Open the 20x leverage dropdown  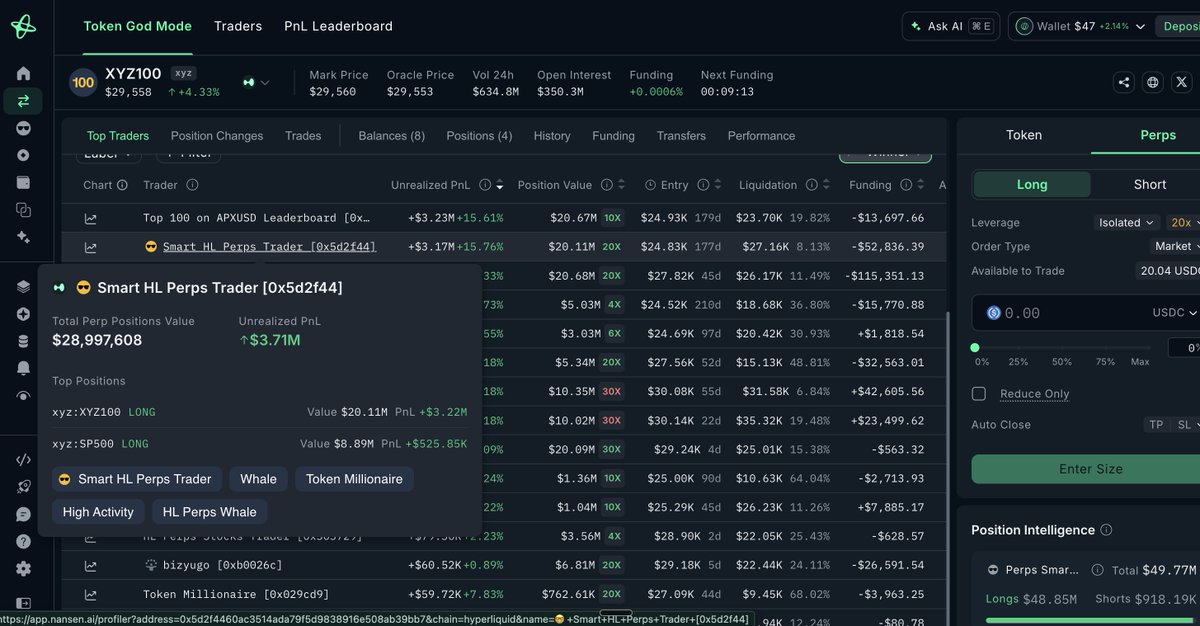pyautogui.click(x=1184, y=223)
